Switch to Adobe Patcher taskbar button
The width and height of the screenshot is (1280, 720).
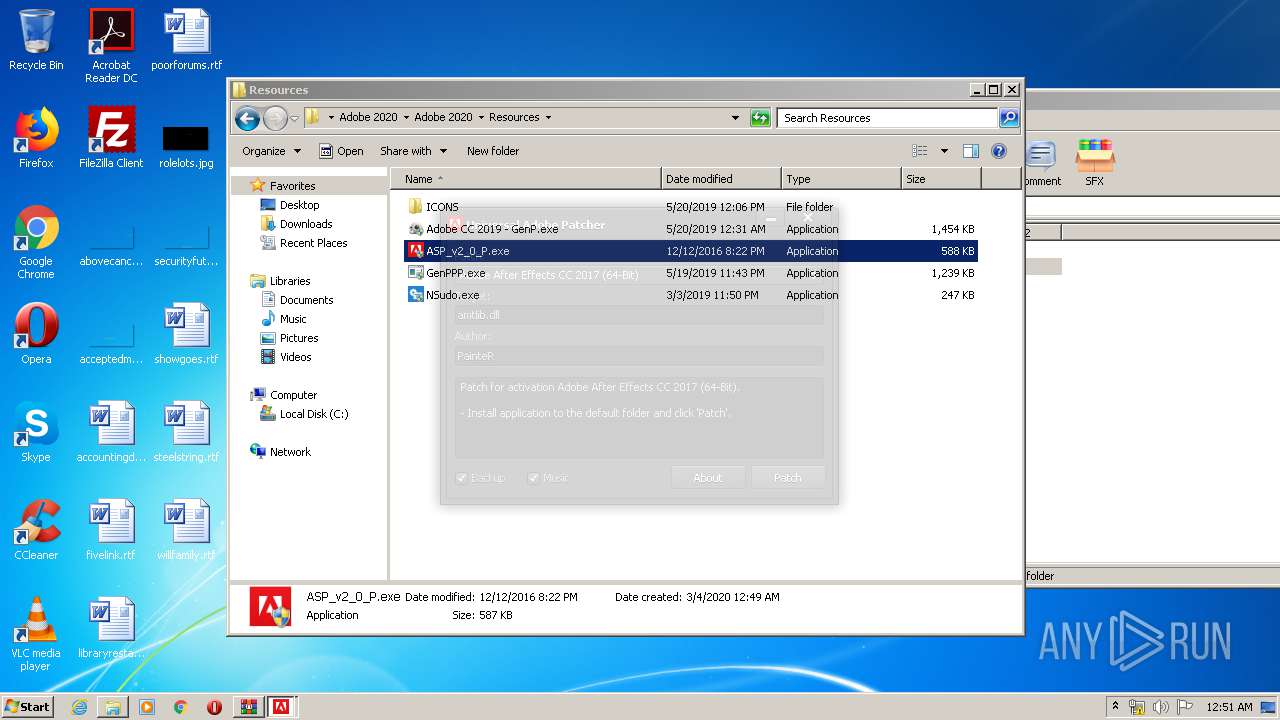point(282,707)
